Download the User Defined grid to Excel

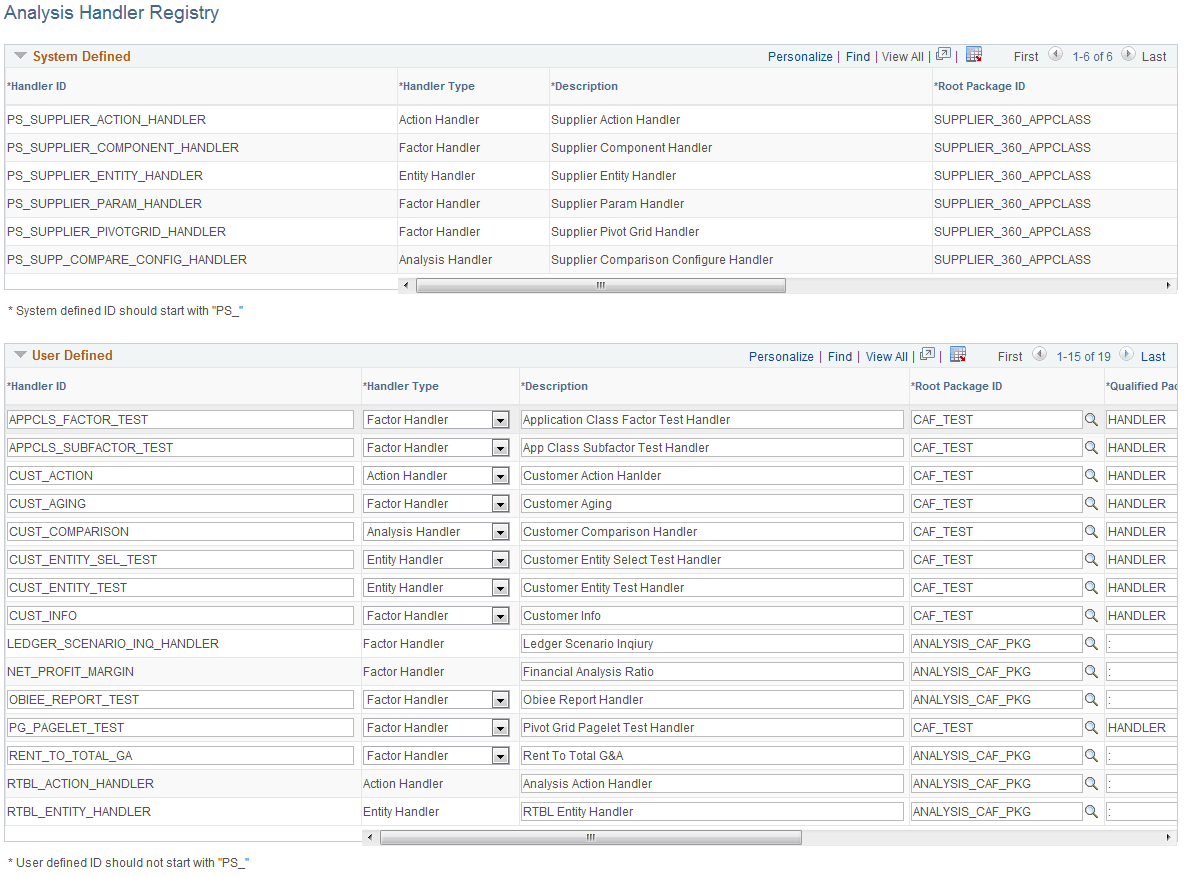957,355
